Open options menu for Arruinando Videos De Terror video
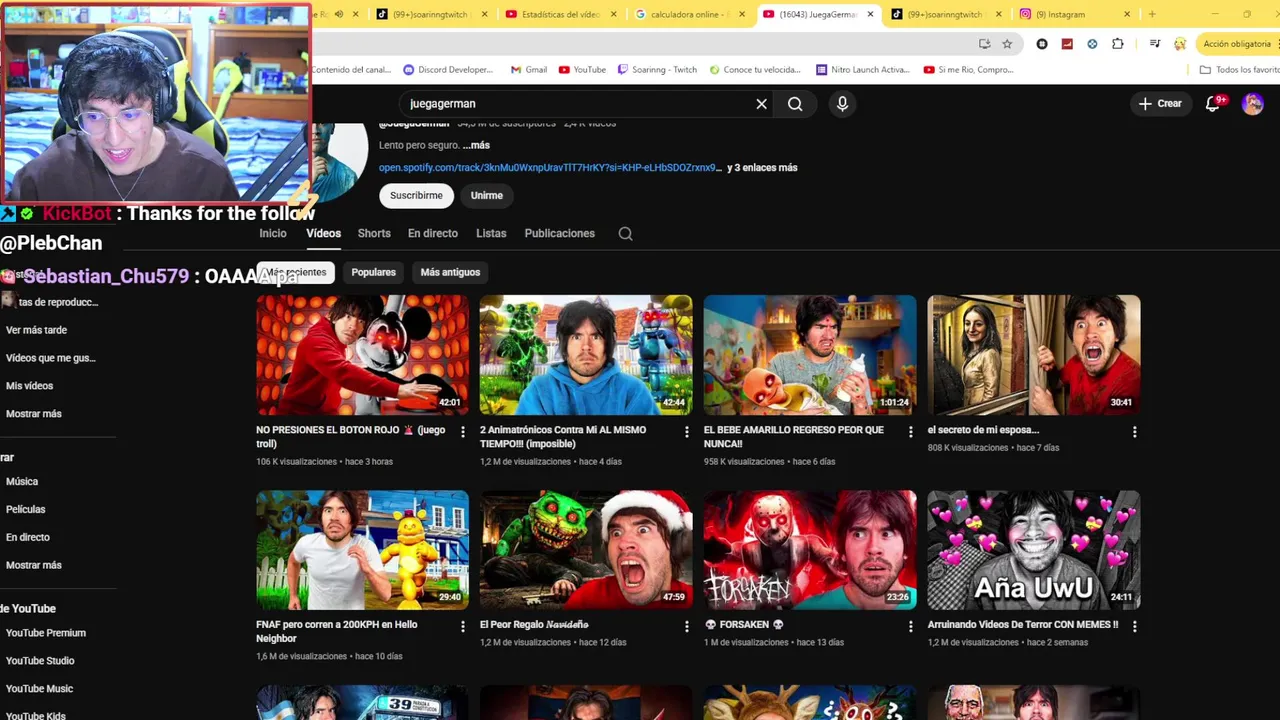The width and height of the screenshot is (1280, 720). click(1134, 626)
